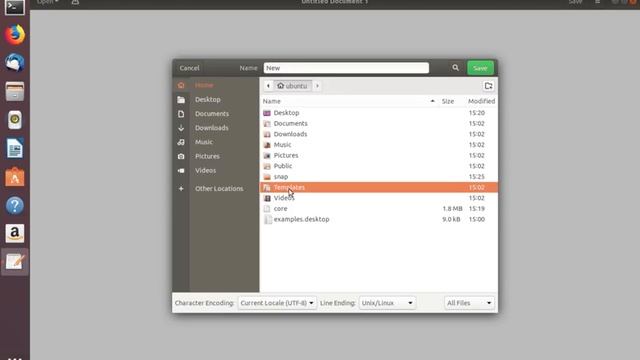Viewport: 640px width, 360px height.
Task: Launch Rhythmbox from the dock
Action: point(15,120)
